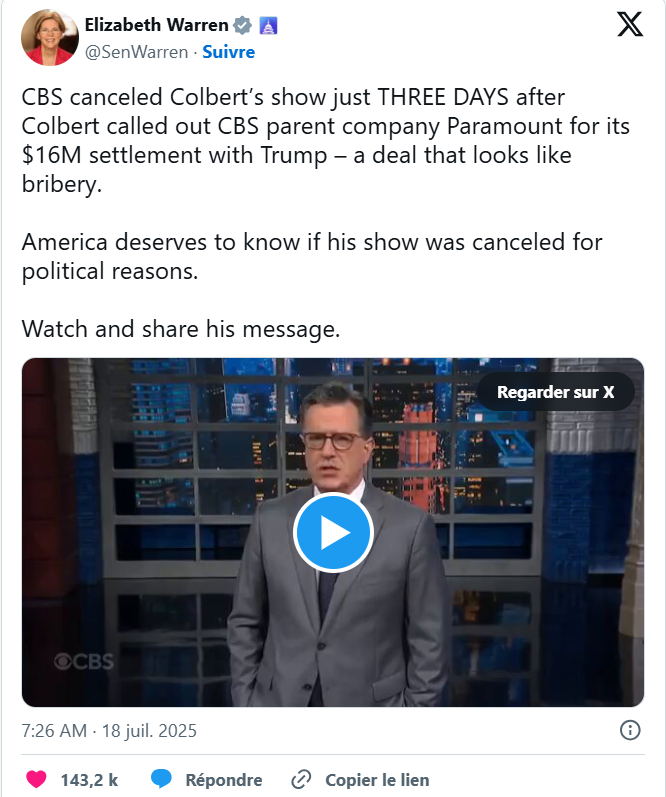Play the Colbert video
The height and width of the screenshot is (797, 666).
click(333, 533)
